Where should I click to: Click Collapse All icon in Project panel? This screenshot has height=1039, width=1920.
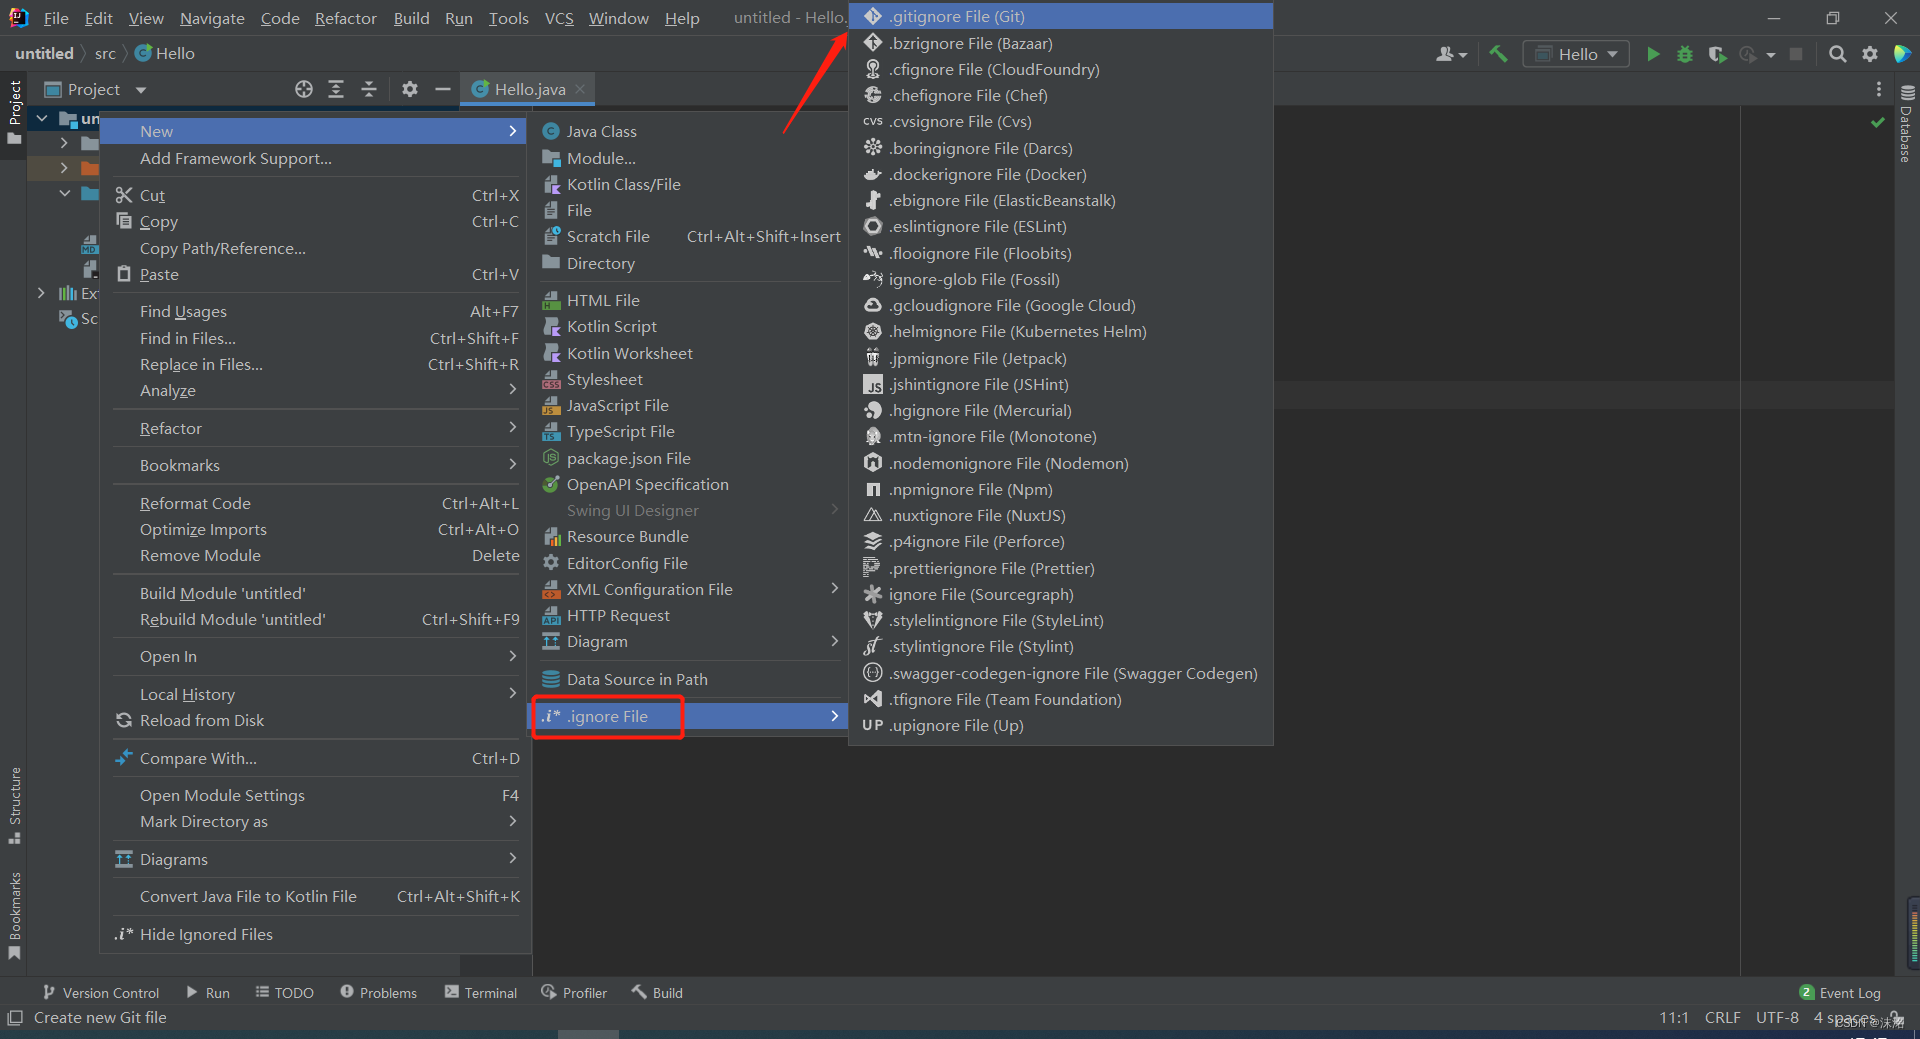369,89
